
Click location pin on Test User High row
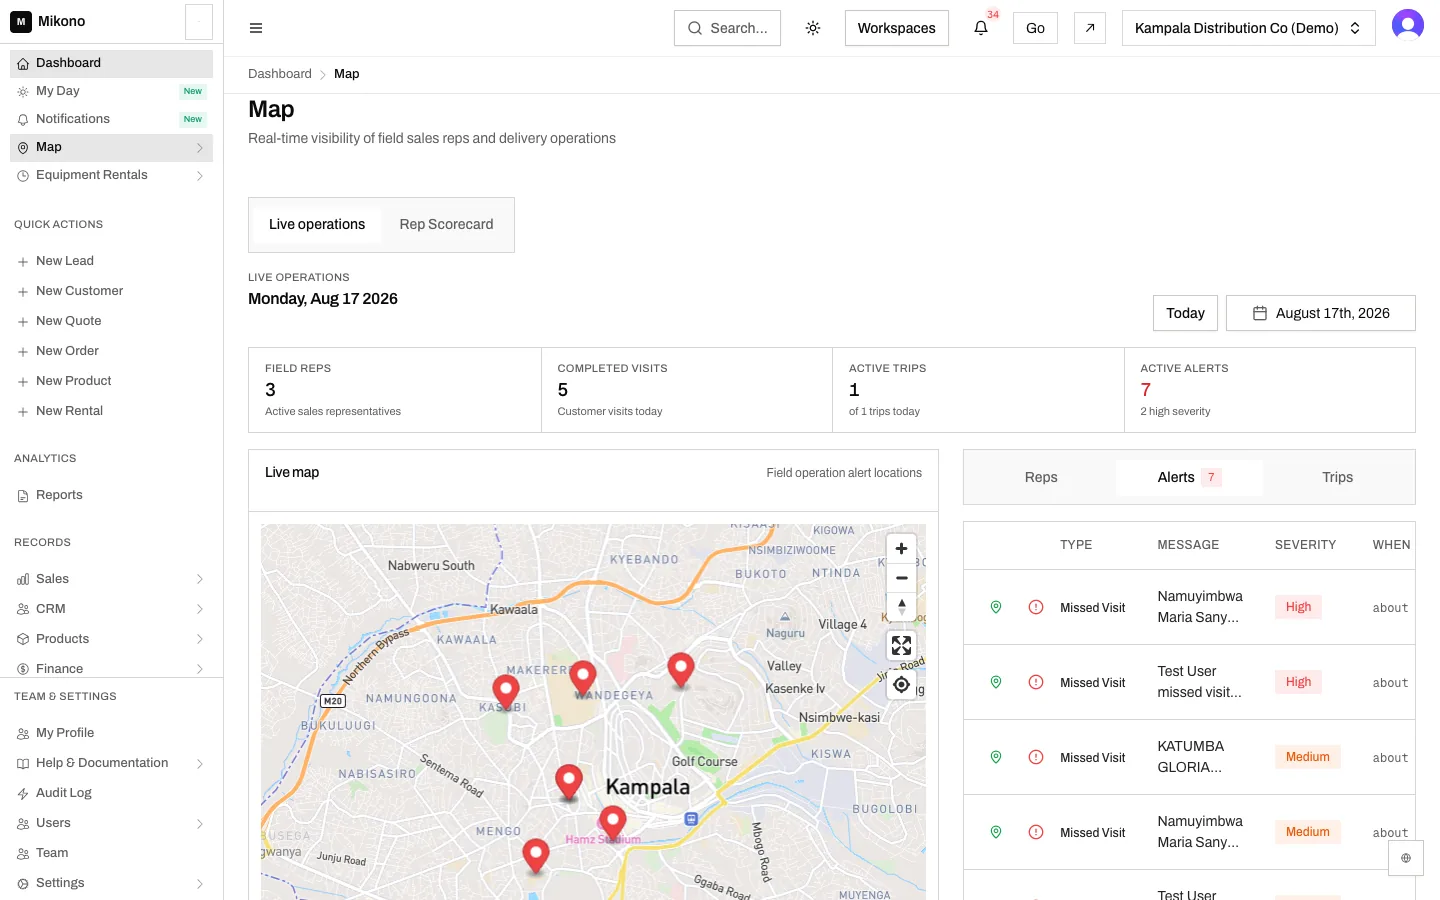click(996, 682)
